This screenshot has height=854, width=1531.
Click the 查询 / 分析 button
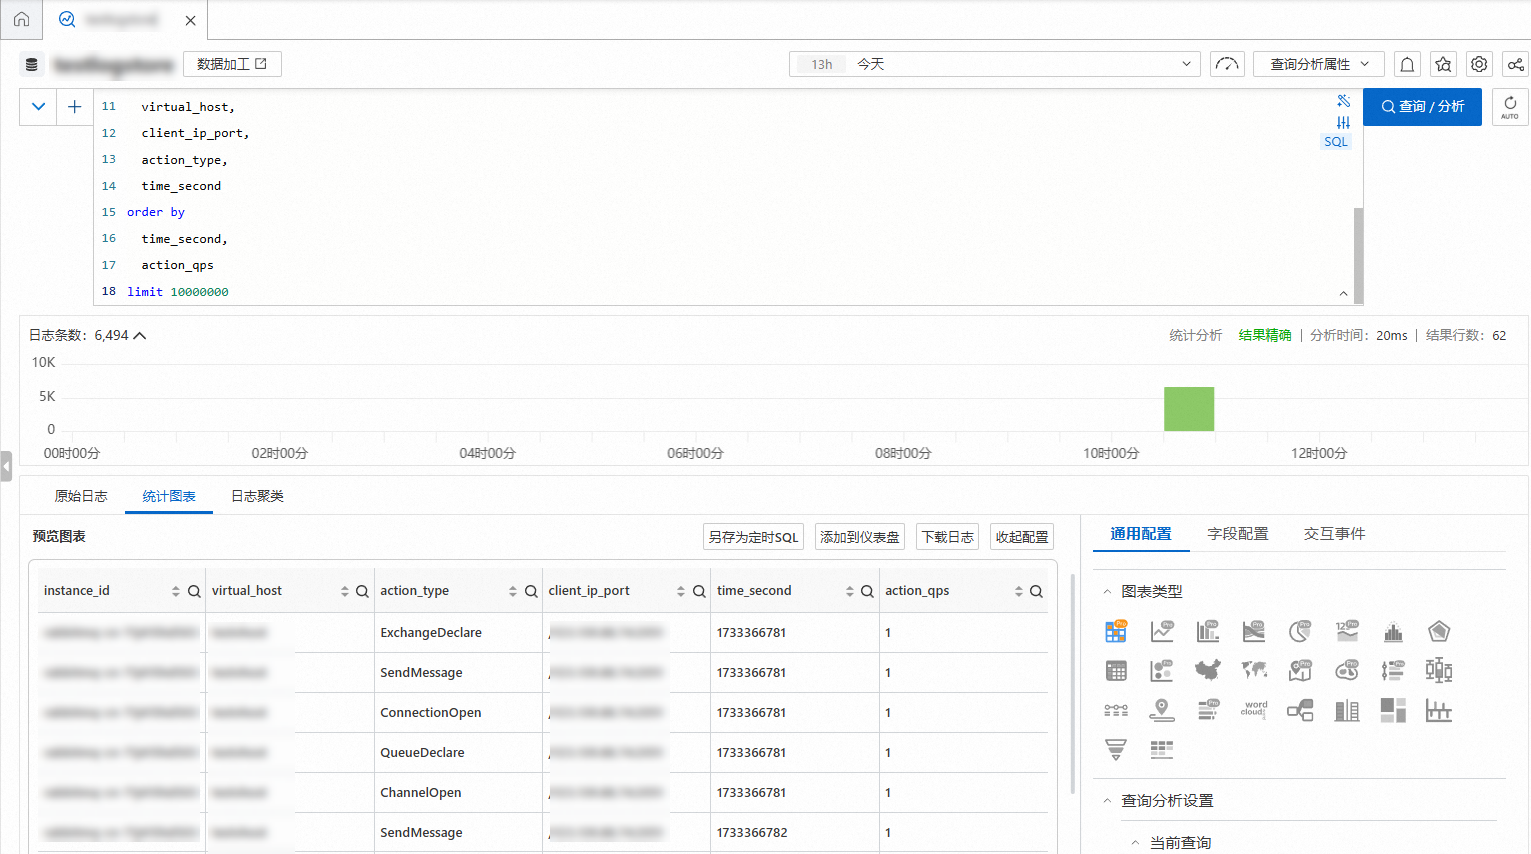(x=1422, y=106)
